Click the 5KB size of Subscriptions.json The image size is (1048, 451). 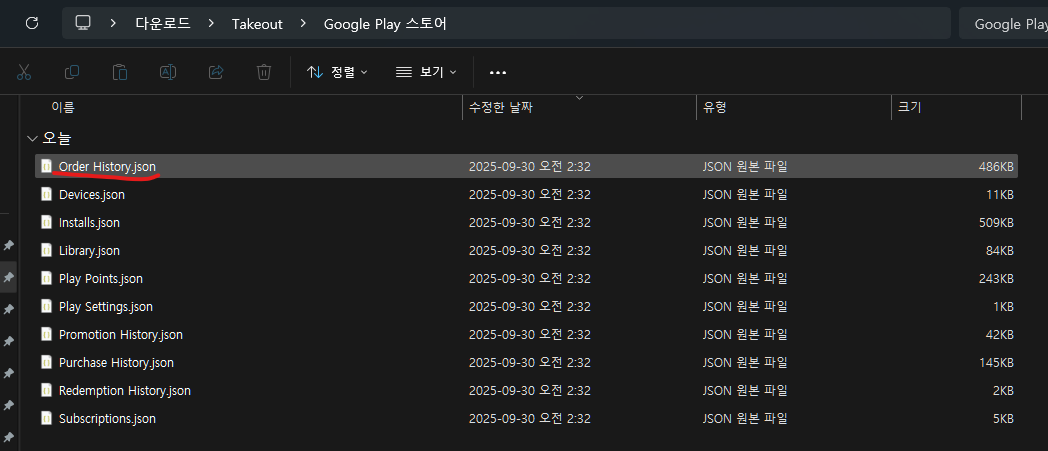tap(1003, 419)
